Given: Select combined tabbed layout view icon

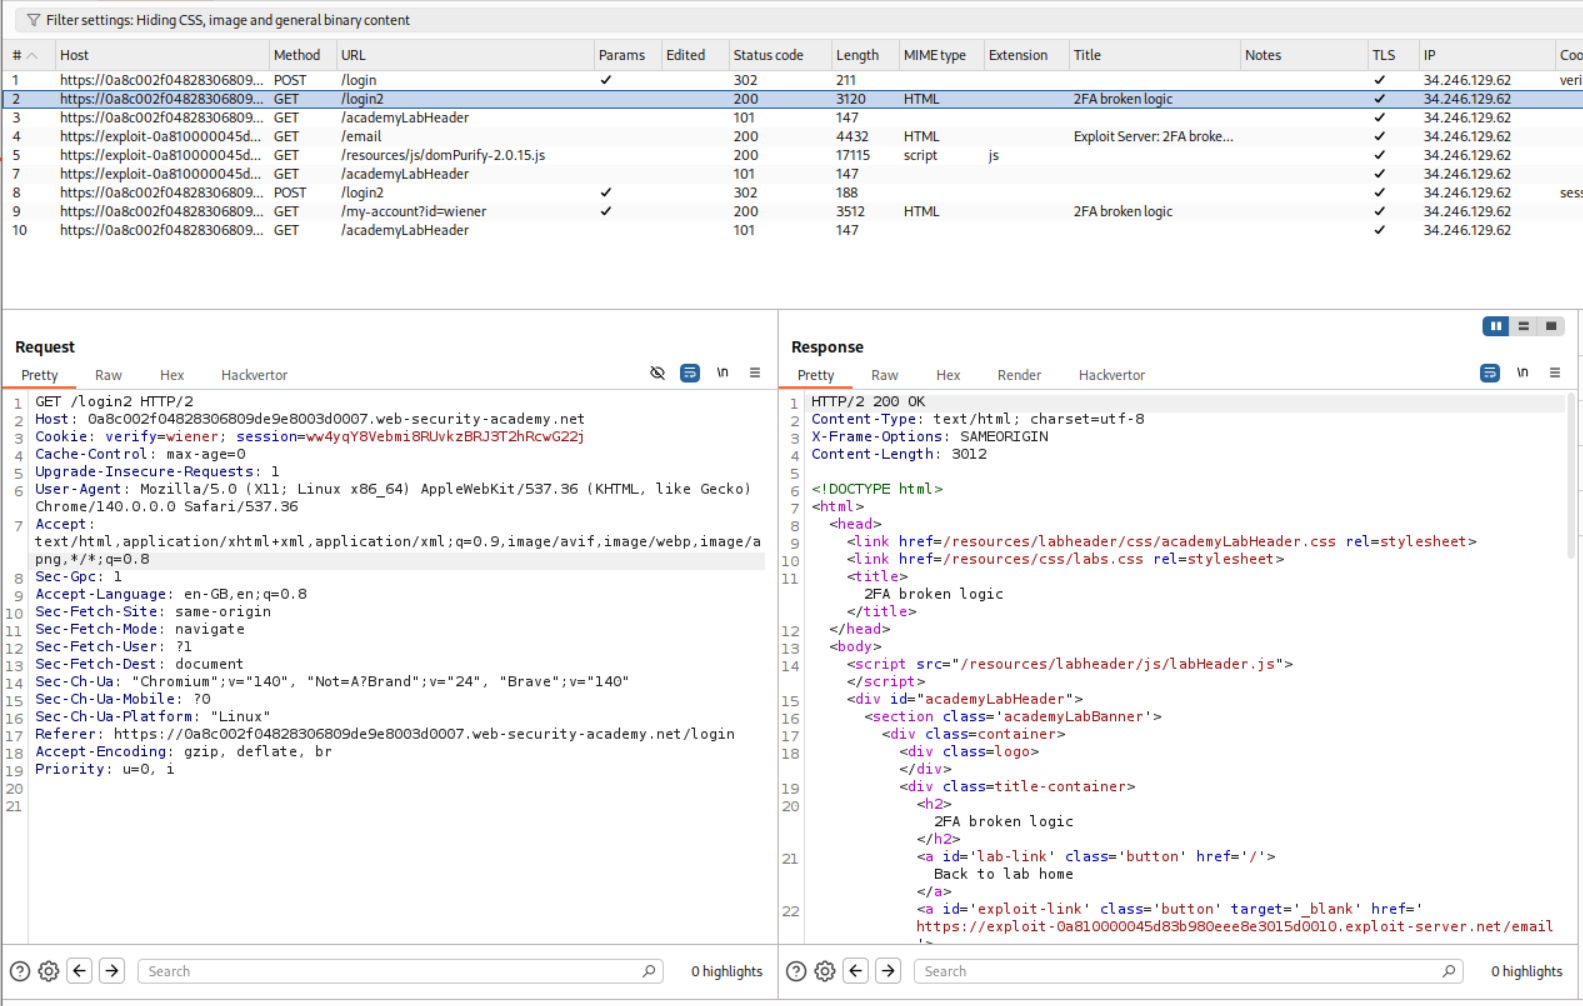Looking at the screenshot, I should [1551, 326].
